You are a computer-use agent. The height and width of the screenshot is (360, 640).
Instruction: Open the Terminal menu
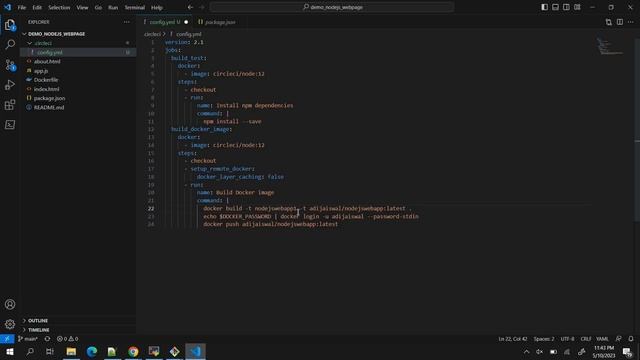tap(135, 7)
